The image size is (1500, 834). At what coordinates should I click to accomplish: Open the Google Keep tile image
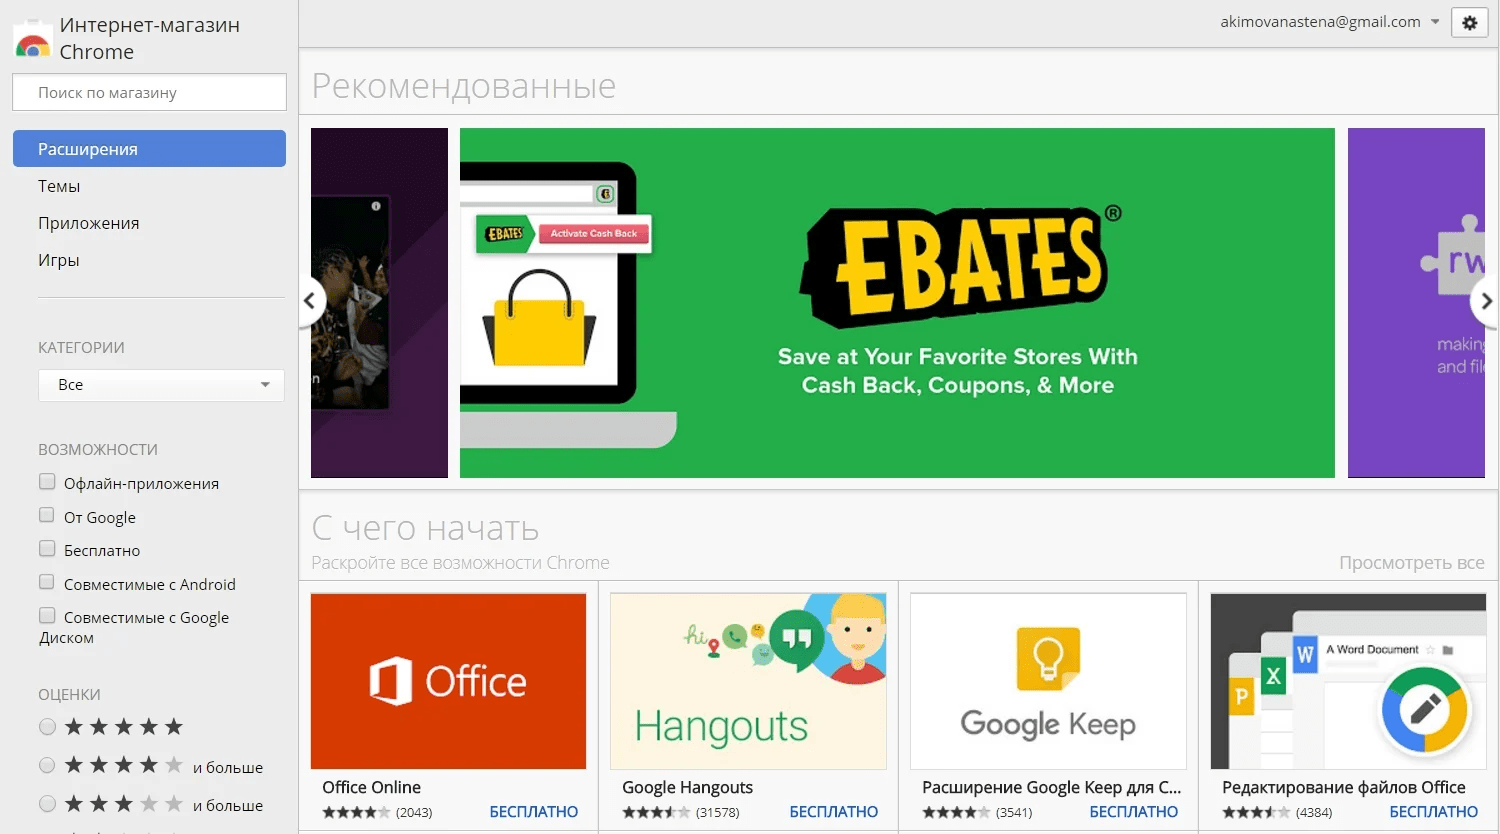coord(1048,681)
